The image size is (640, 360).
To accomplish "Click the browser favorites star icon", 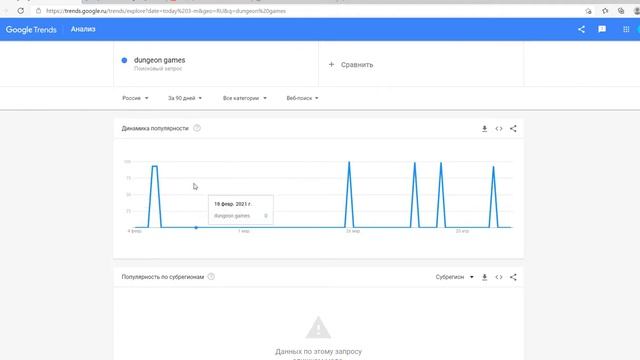I will [605, 11].
